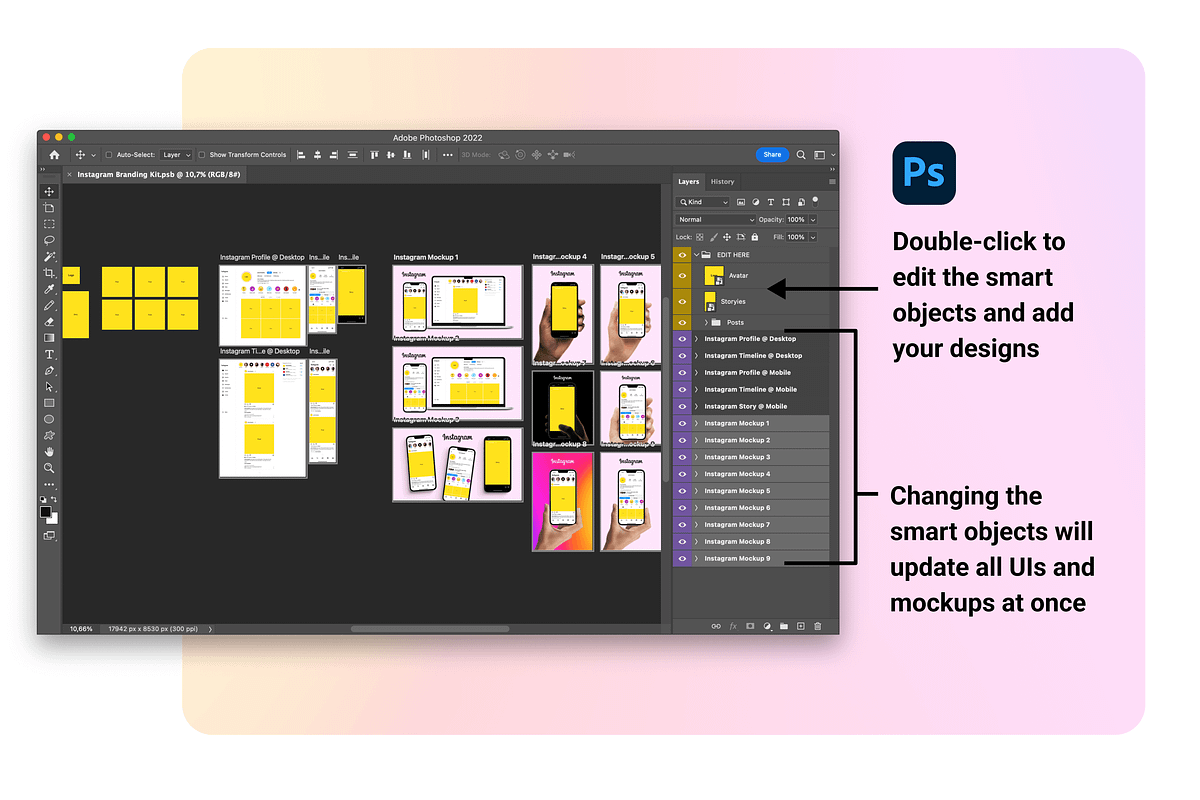Filter layers by type (T) icon
1200x800 pixels.
771,202
